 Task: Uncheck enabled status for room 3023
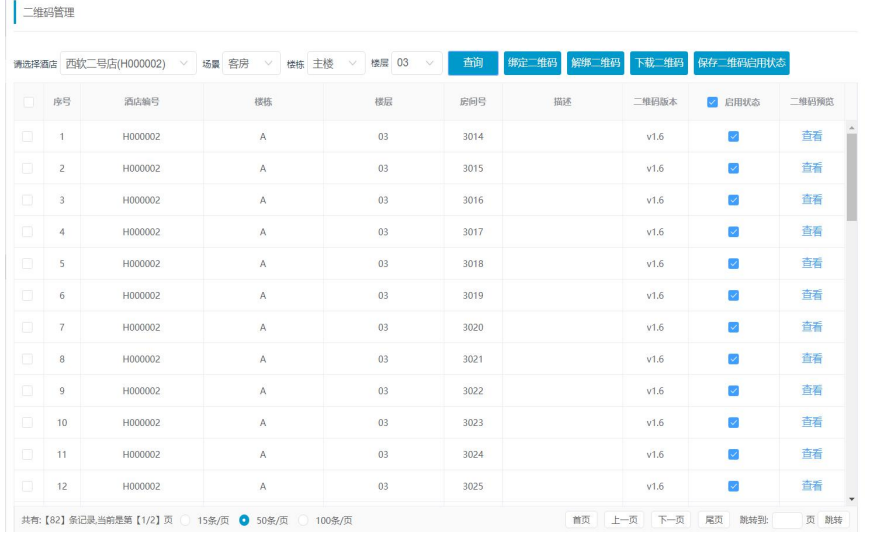pos(733,423)
